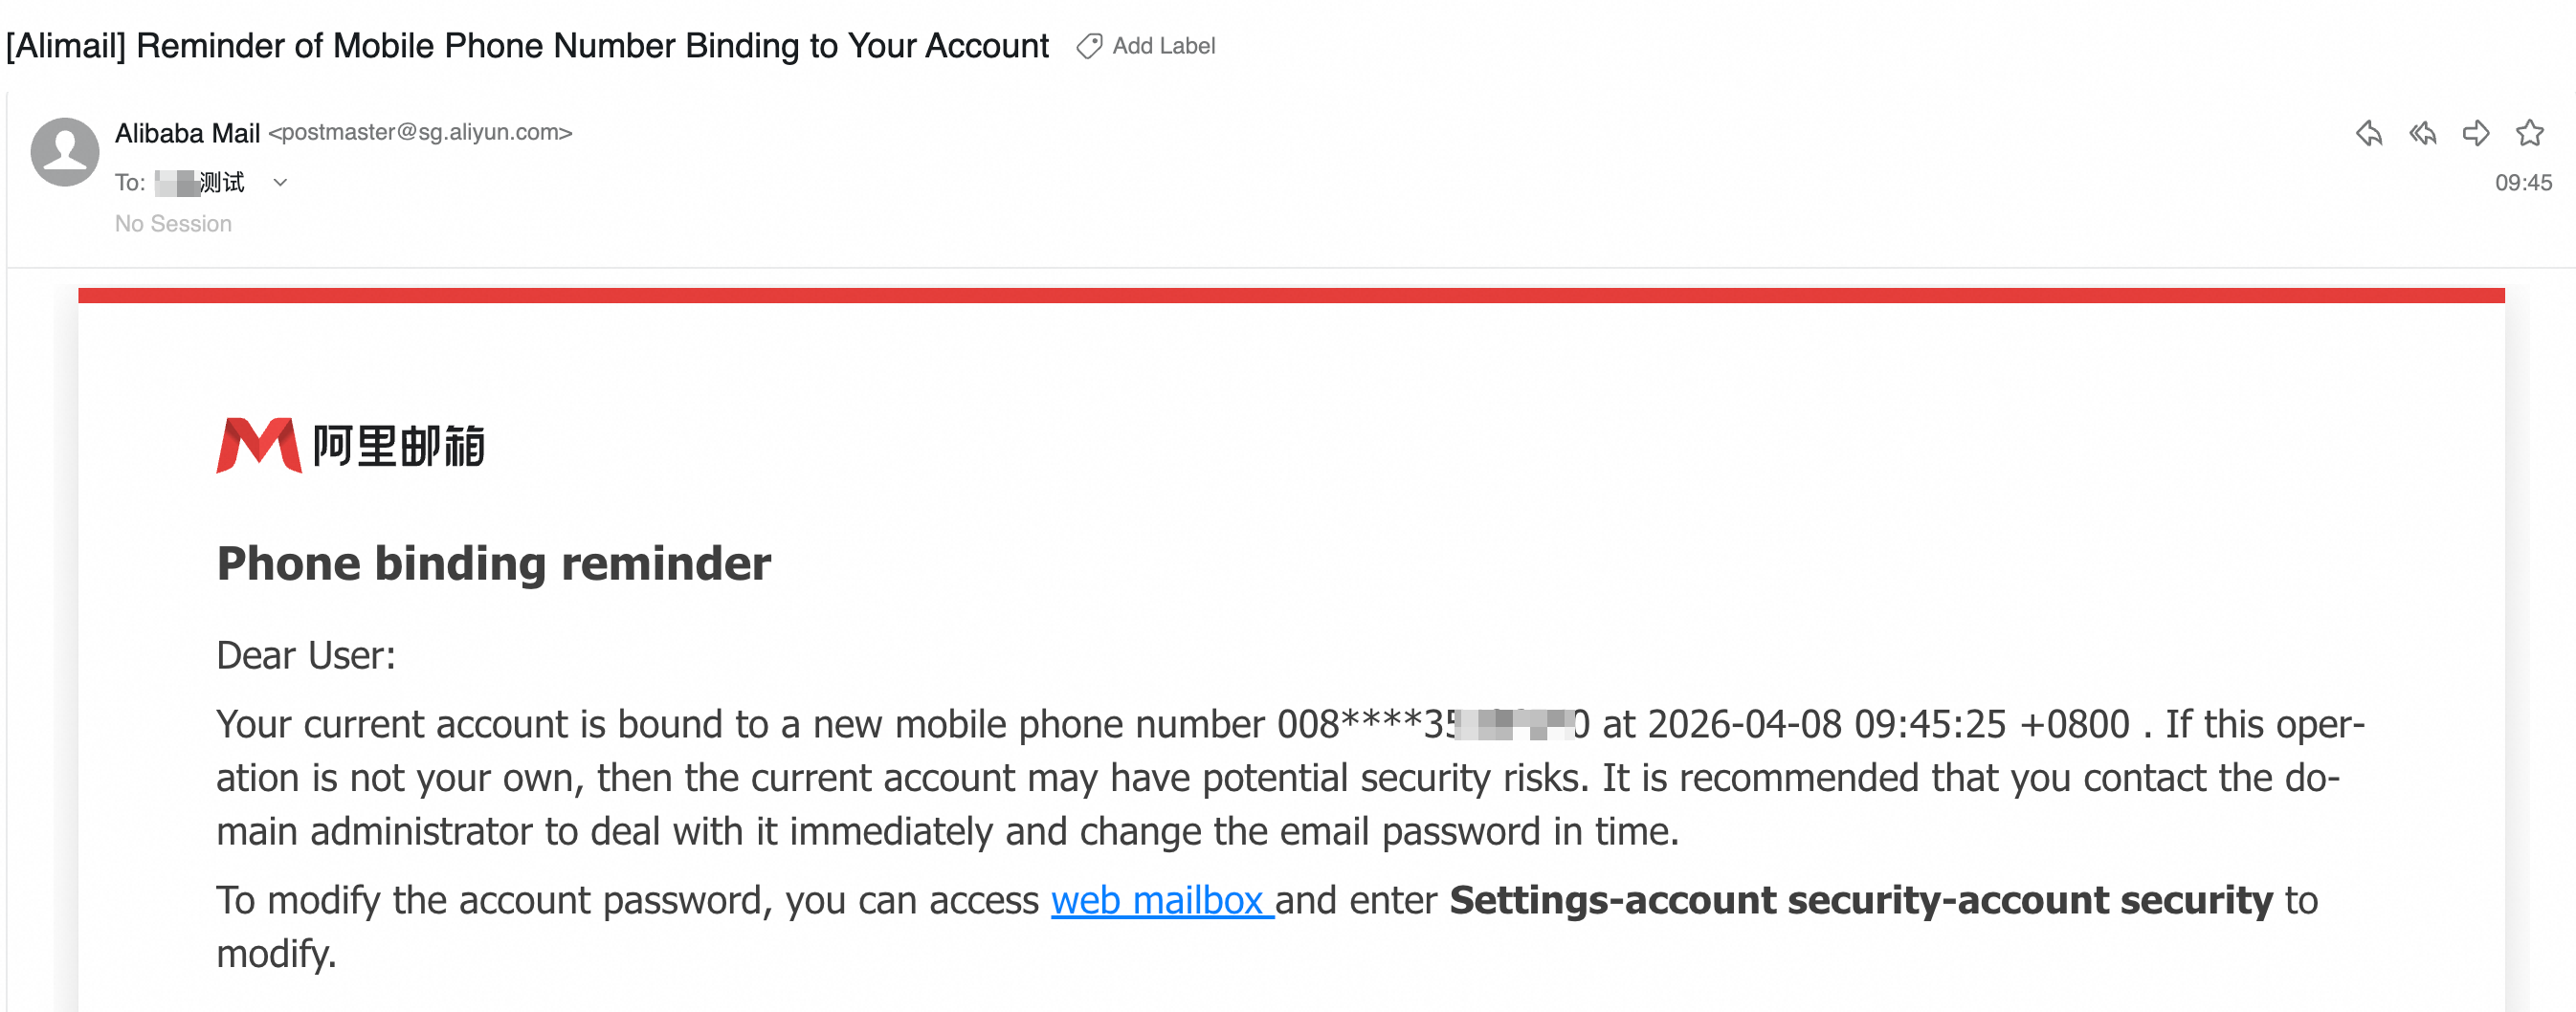Viewport: 2576px width, 1012px height.
Task: Click the Reply arrow icon
Action: [x=2368, y=133]
